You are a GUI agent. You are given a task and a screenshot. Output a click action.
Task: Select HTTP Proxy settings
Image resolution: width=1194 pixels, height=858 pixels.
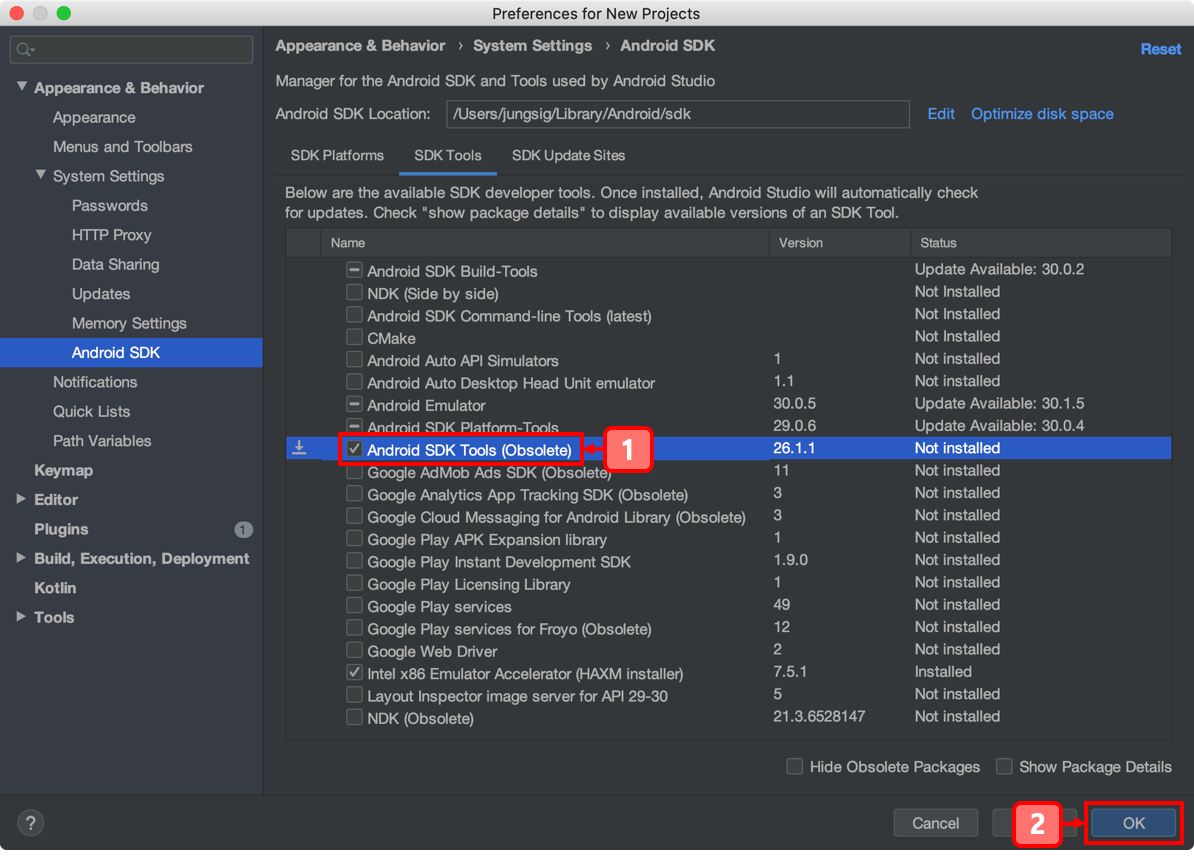click(111, 234)
